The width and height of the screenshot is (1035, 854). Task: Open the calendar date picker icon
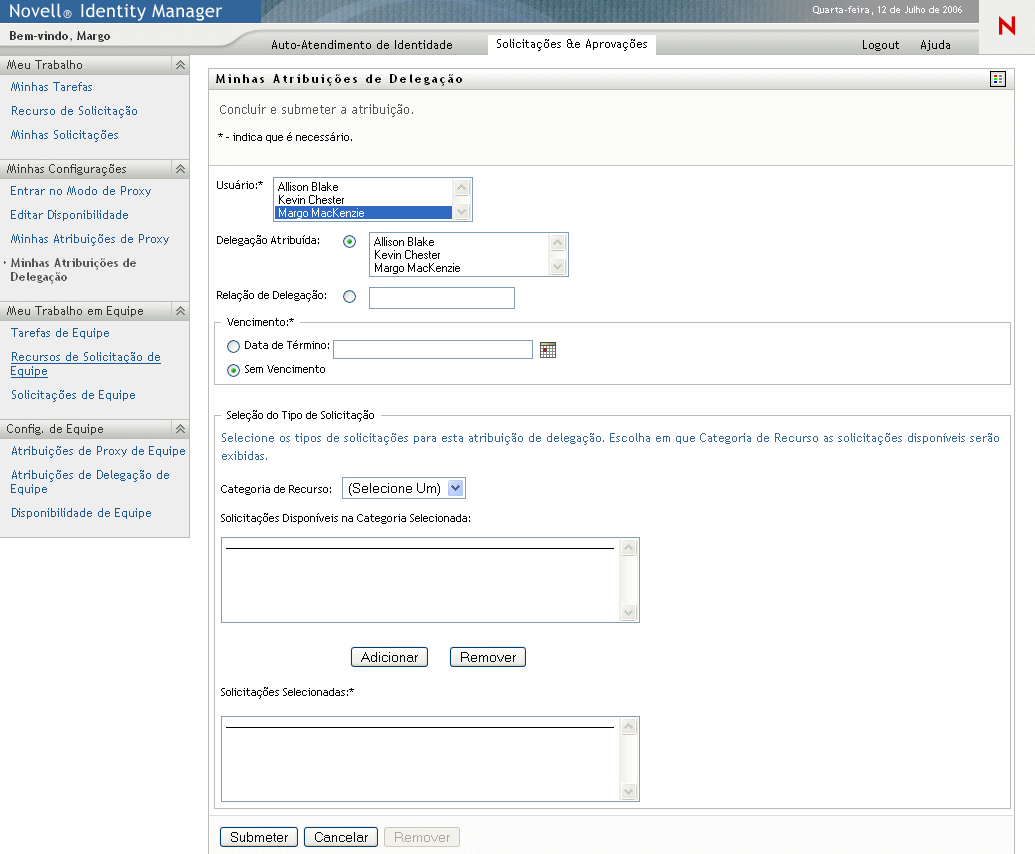click(547, 349)
